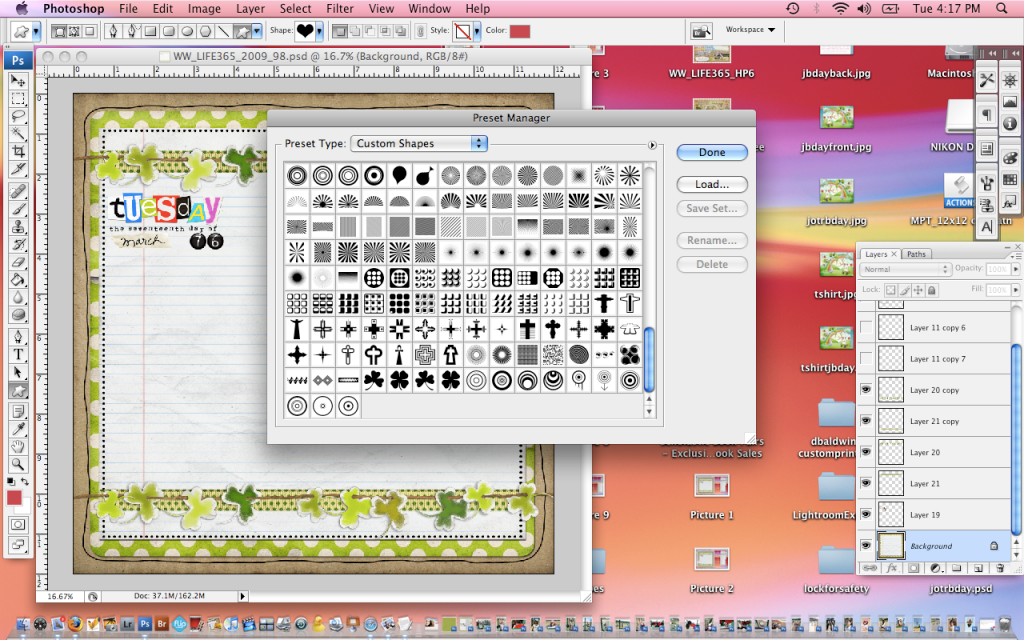Toggle visibility of Layer 19
The image size is (1024, 640).
866,515
